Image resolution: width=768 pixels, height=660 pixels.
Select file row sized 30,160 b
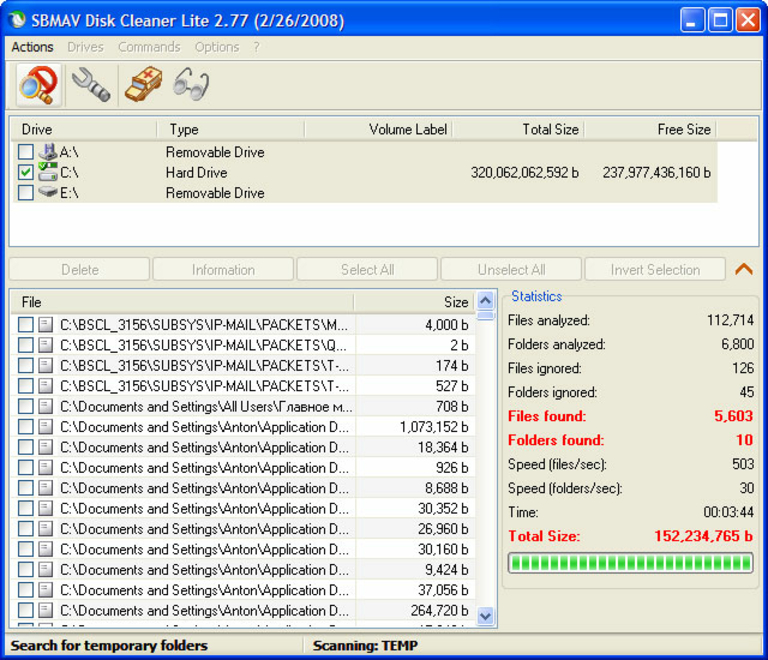243,549
